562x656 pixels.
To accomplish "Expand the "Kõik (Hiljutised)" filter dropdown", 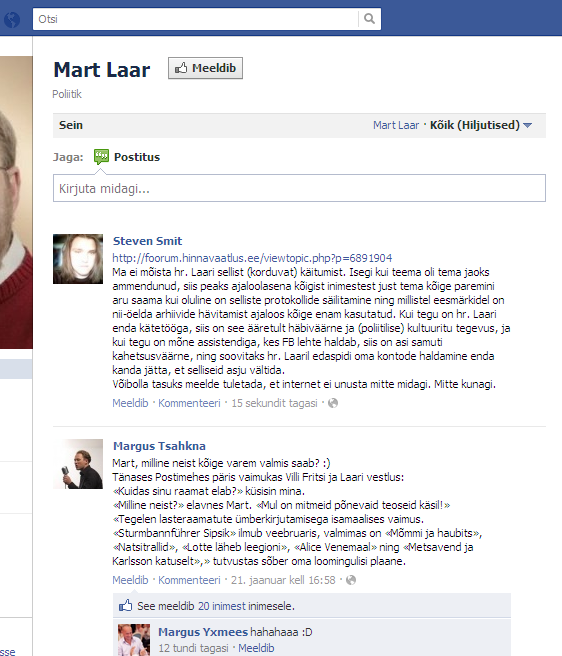I will [481, 125].
